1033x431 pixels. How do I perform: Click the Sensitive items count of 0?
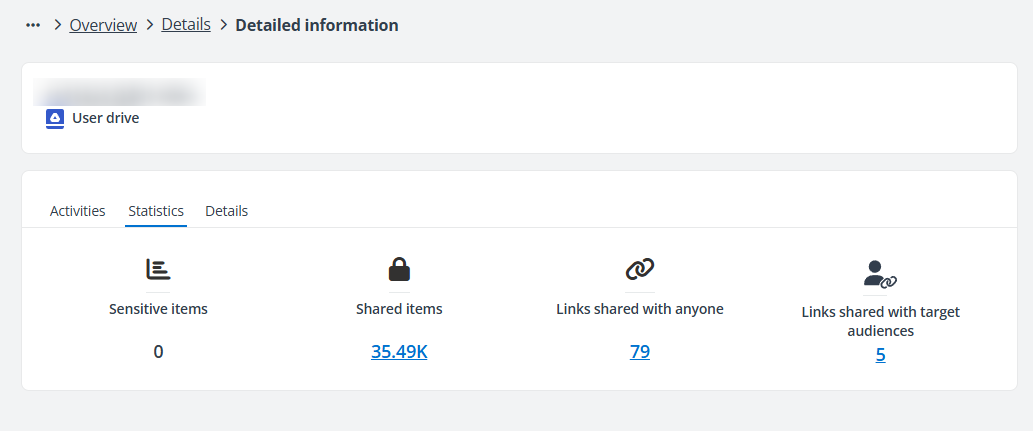pos(158,351)
